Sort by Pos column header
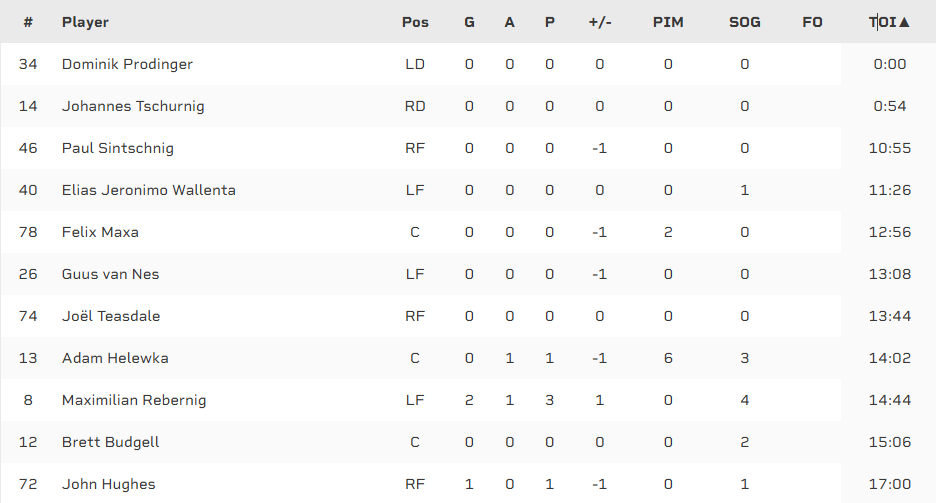936x503 pixels. click(415, 22)
